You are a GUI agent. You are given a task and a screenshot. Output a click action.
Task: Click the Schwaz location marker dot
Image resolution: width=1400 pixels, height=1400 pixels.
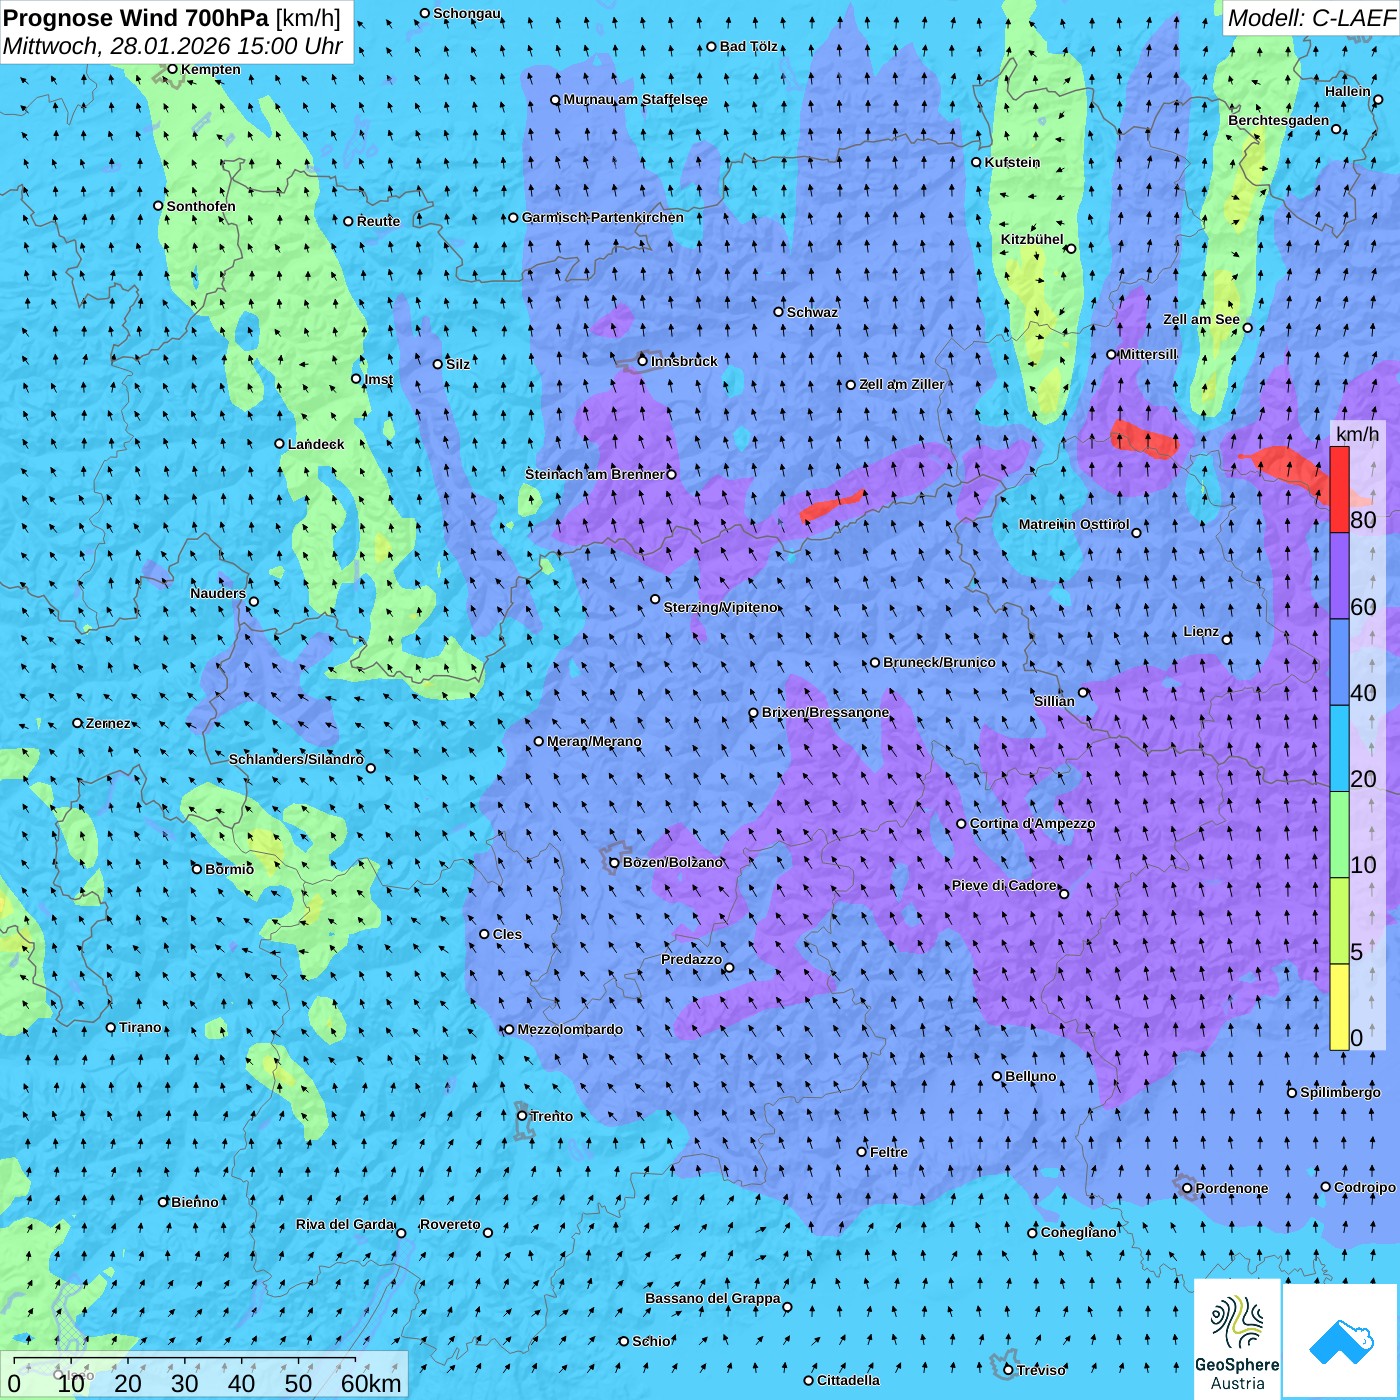(779, 312)
